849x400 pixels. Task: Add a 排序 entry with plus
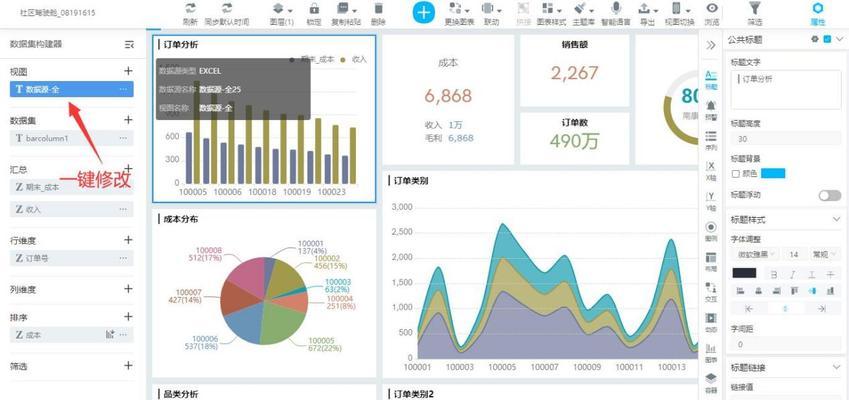tap(128, 316)
